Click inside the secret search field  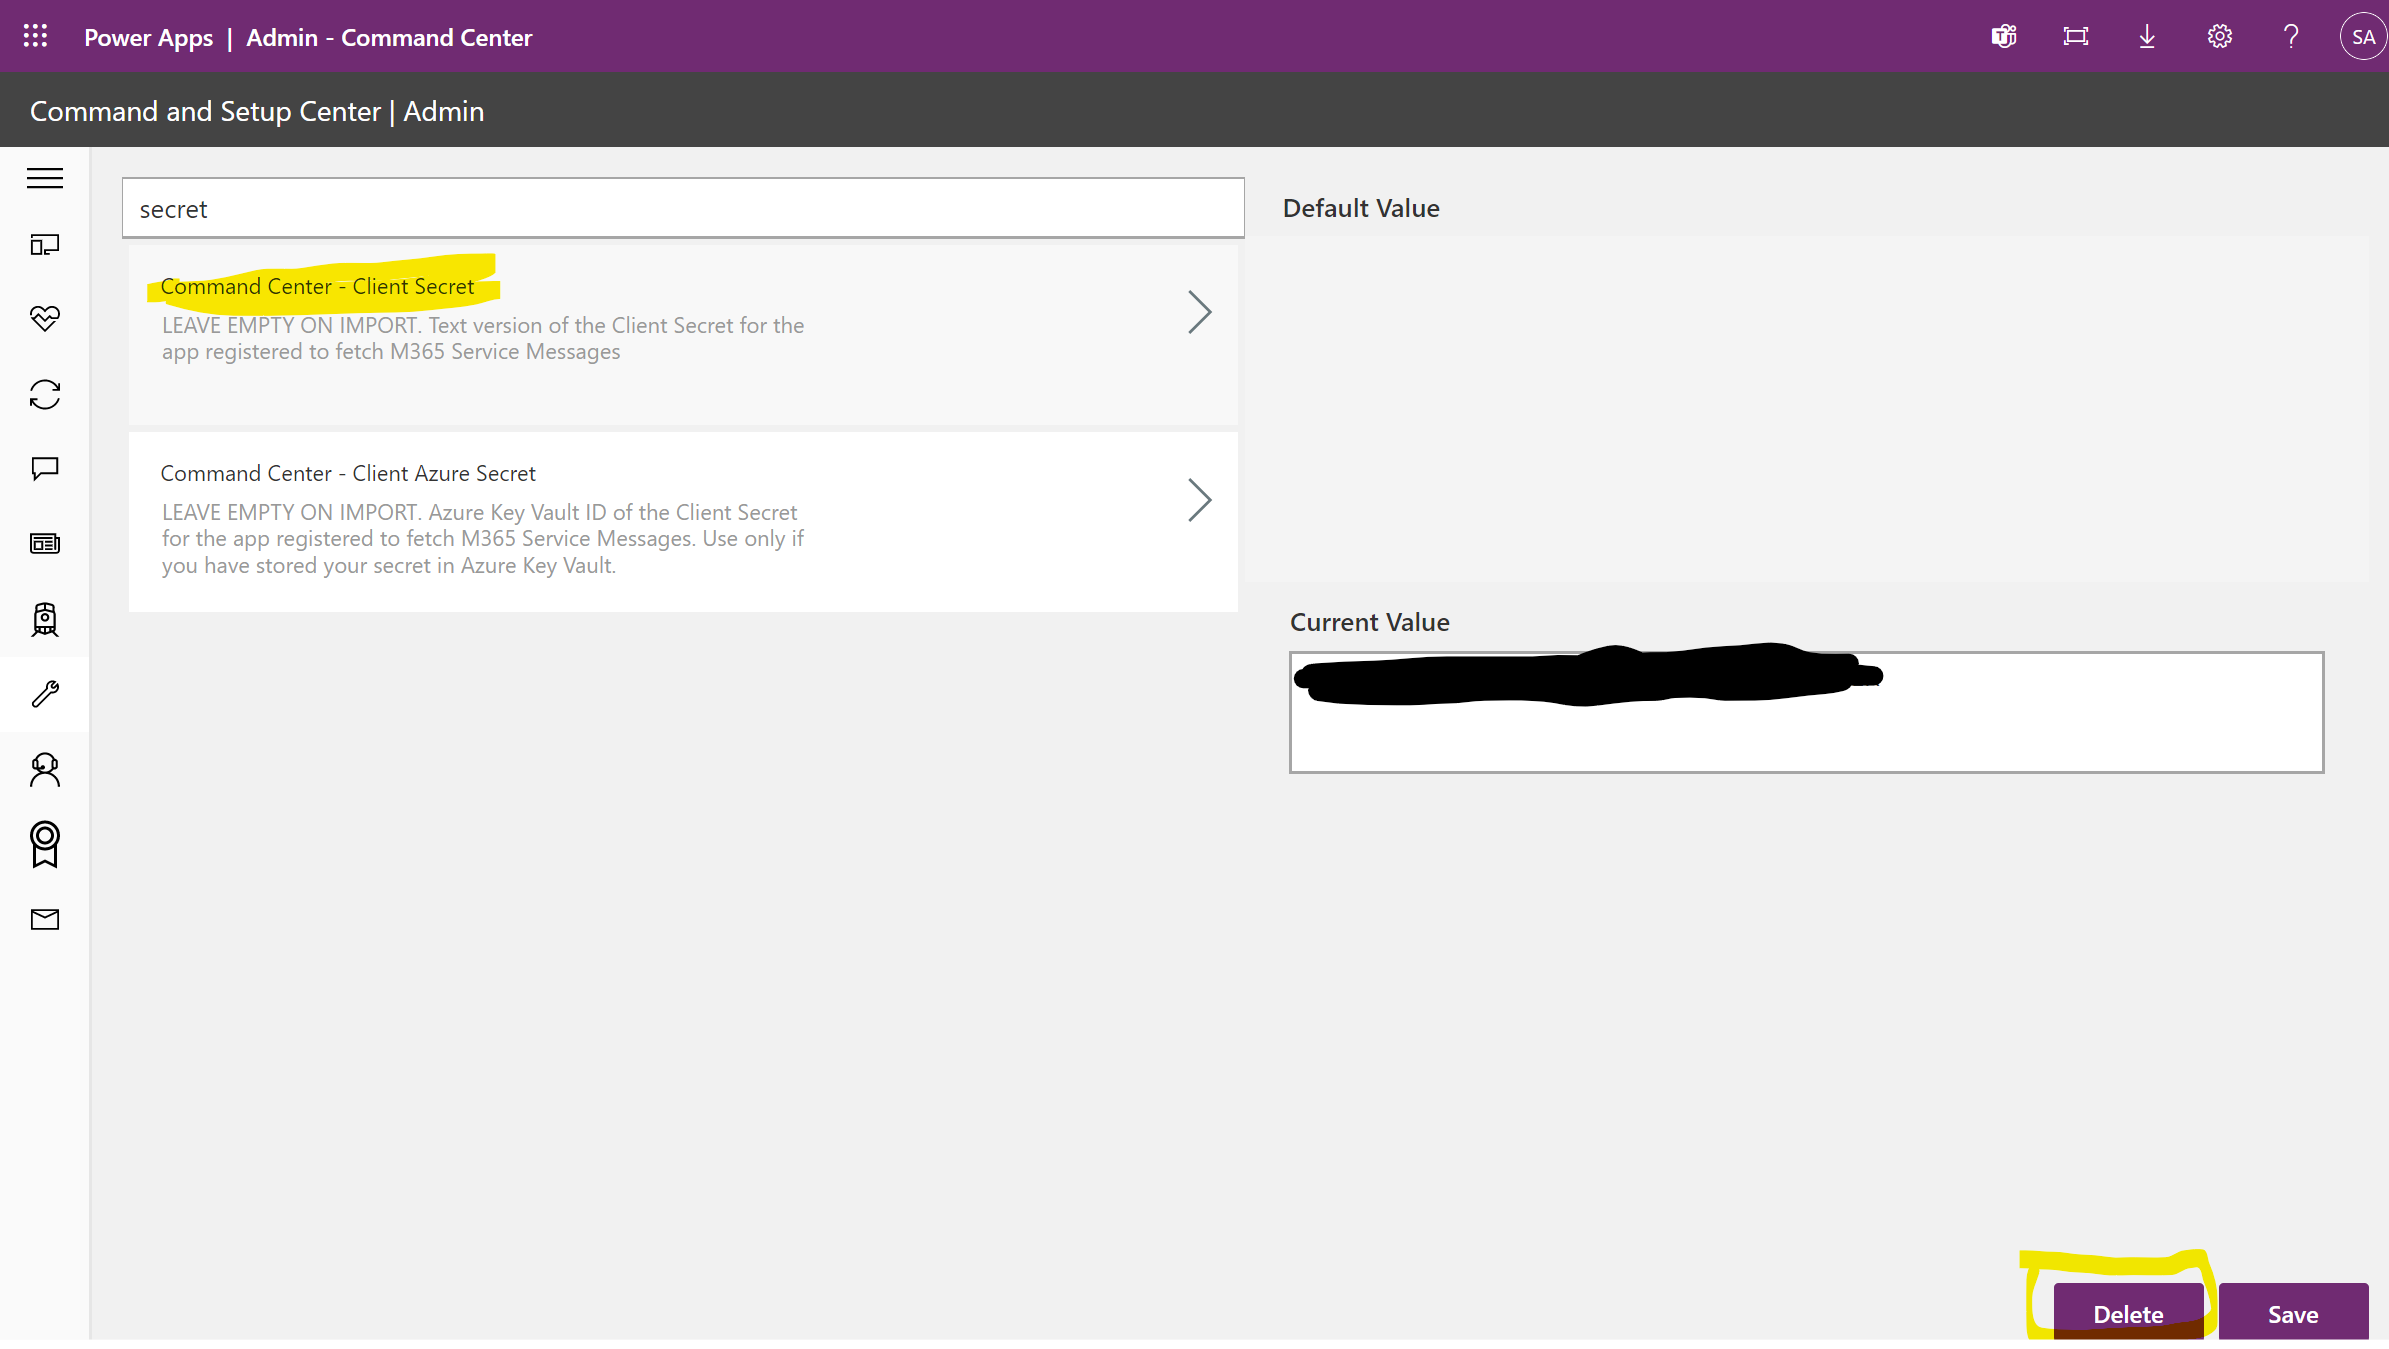click(683, 208)
